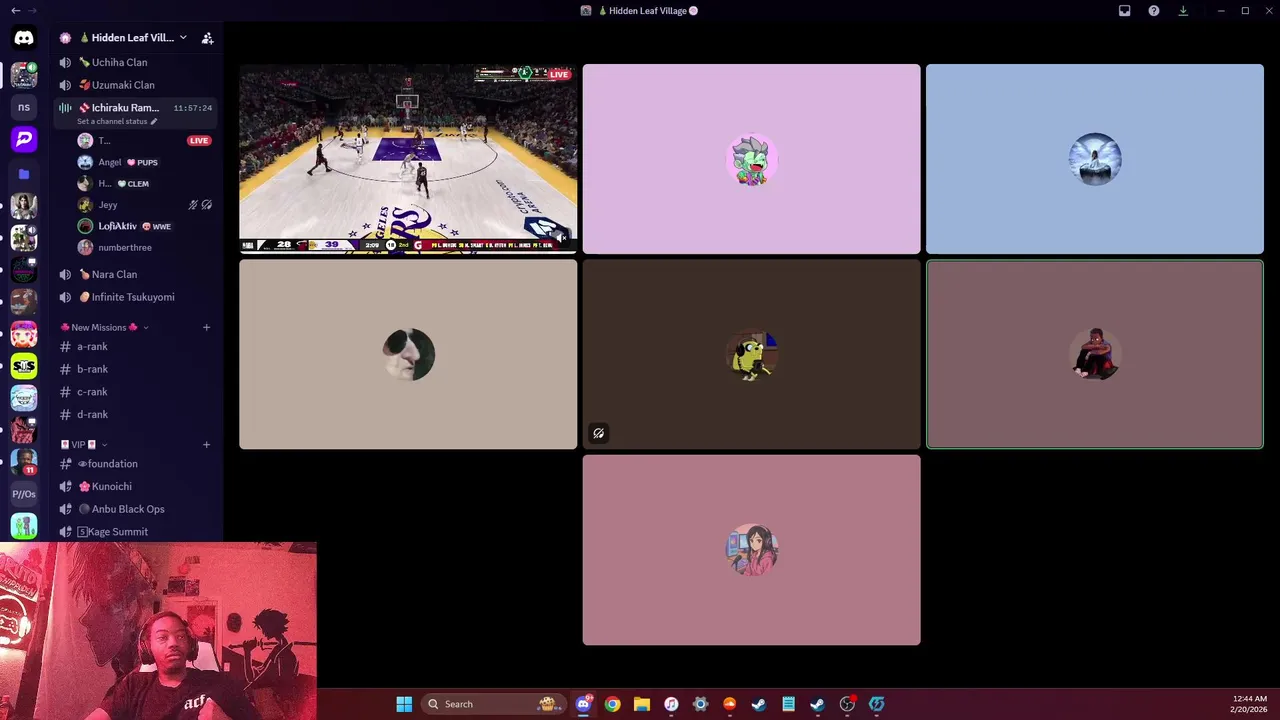Open the foundation channel
1280x720 pixels.
[133, 464]
